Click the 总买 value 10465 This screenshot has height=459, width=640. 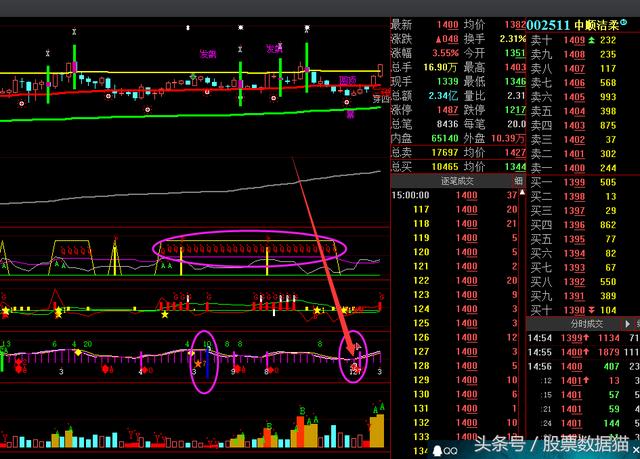coord(445,166)
